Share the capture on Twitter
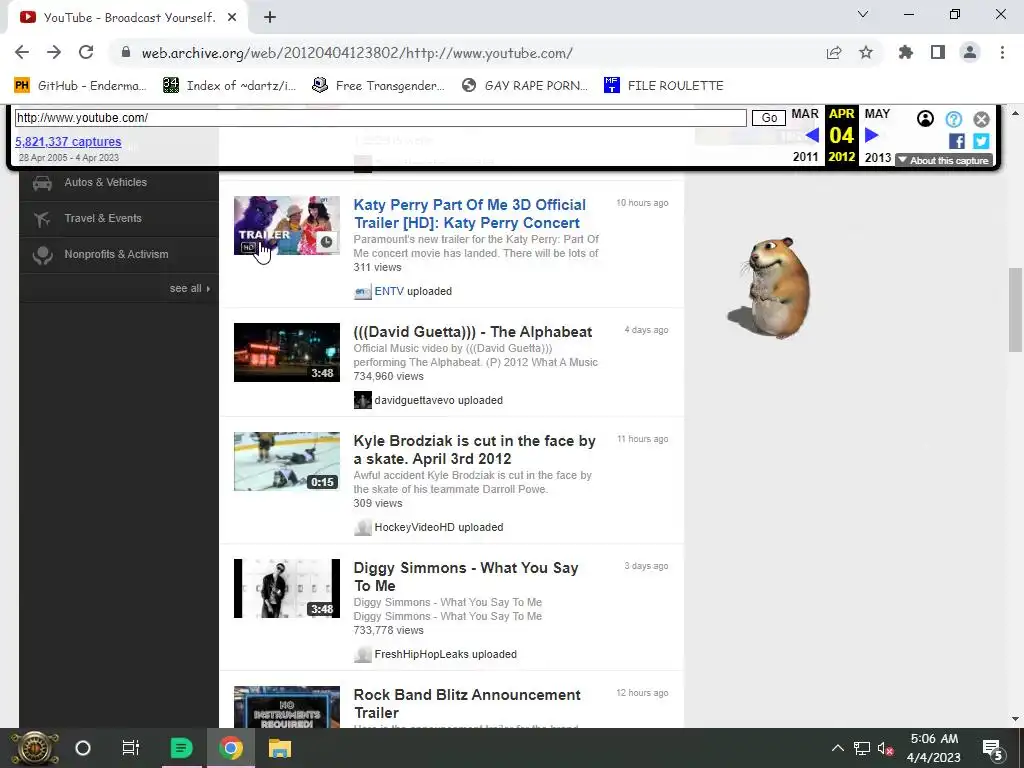 [981, 141]
